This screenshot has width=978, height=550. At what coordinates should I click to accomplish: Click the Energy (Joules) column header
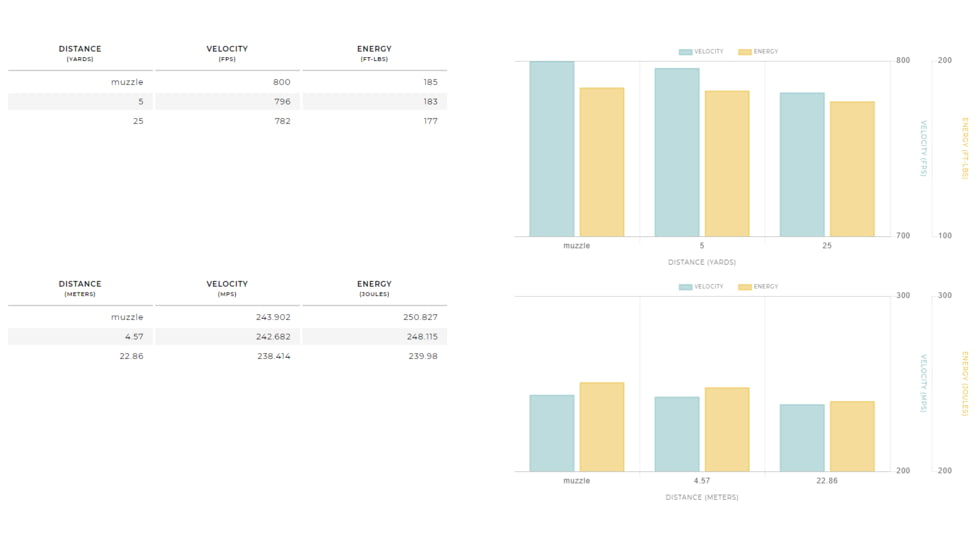pos(374,288)
